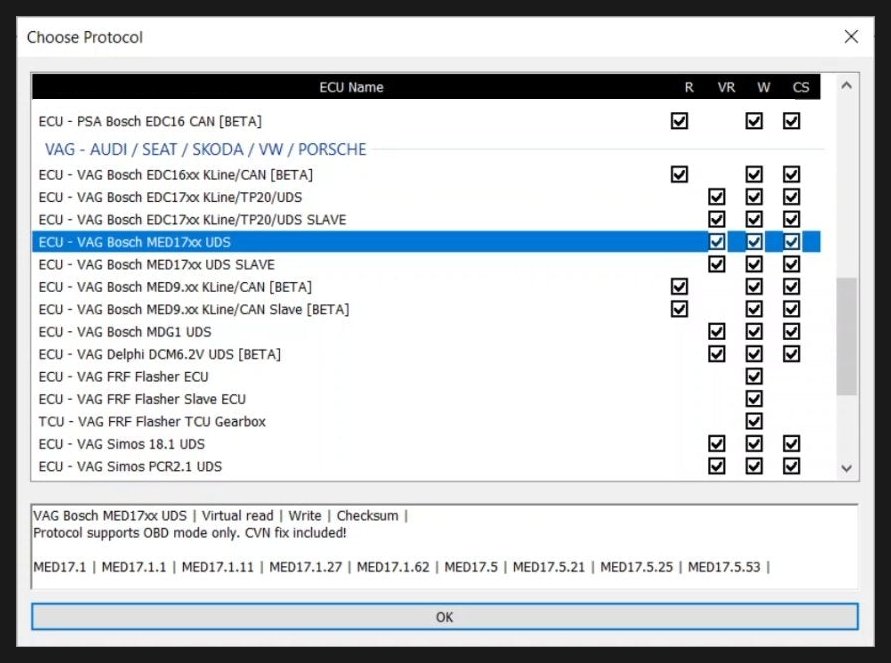Screen dimensions: 891x663
Task: Toggle VR checkbox for MED17xx UDS SLAVE
Action: click(x=717, y=264)
